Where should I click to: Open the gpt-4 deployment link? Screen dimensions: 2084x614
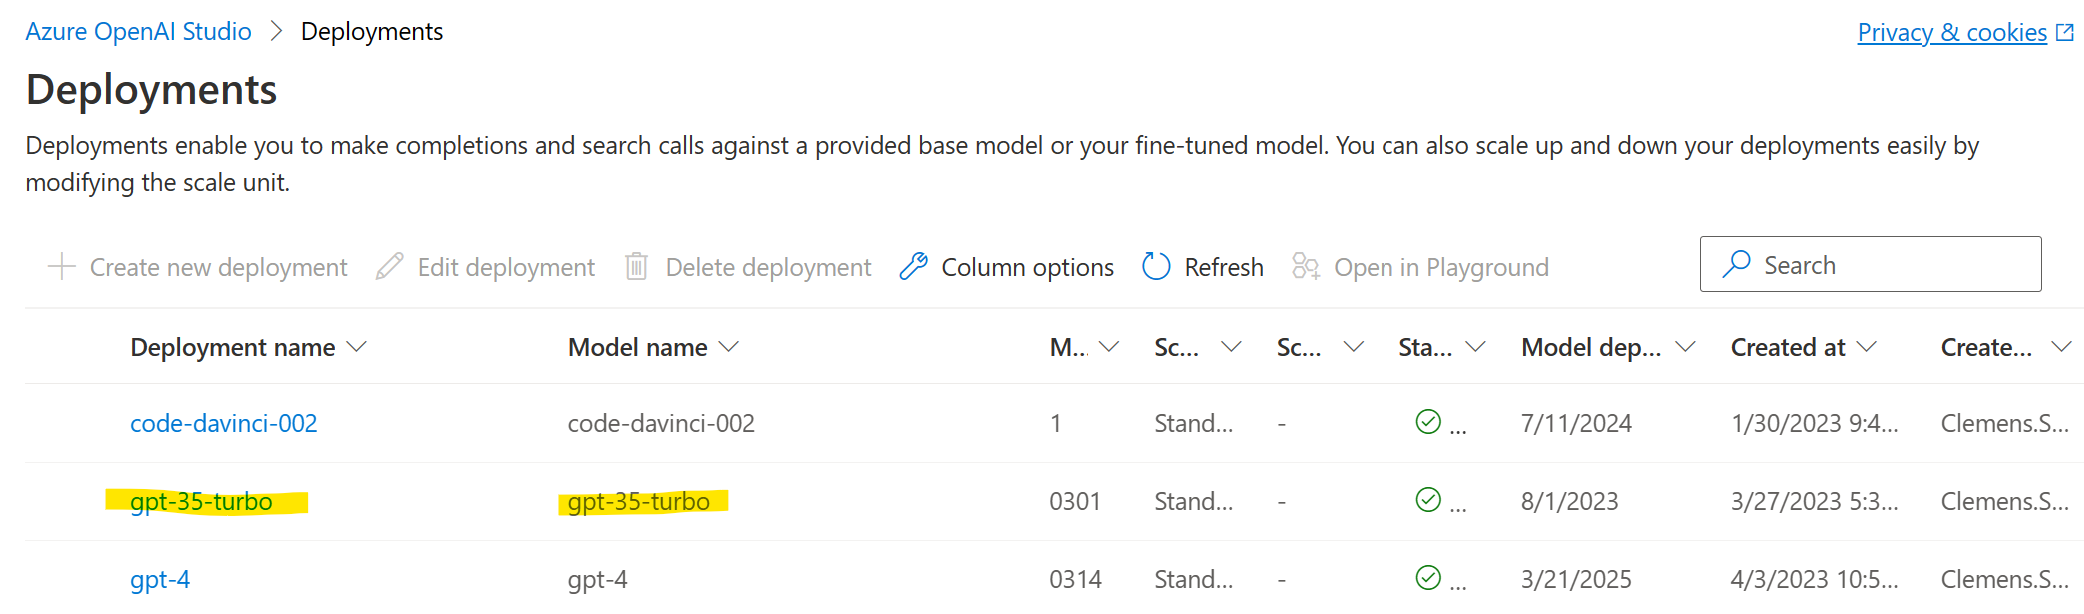click(160, 579)
